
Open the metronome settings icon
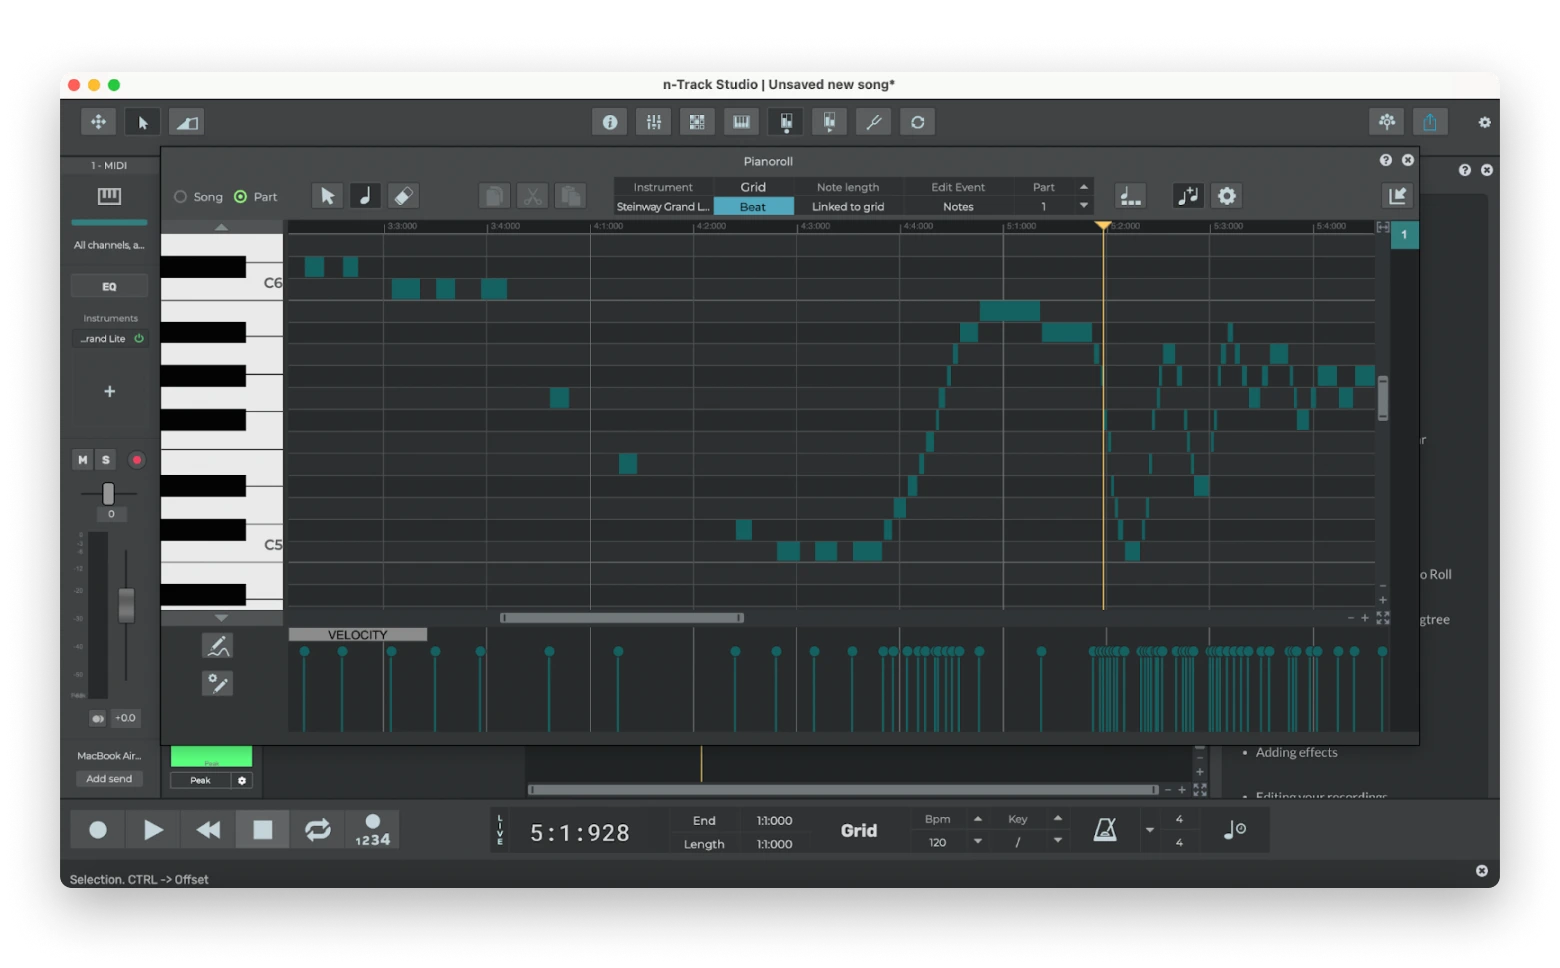tap(1105, 830)
